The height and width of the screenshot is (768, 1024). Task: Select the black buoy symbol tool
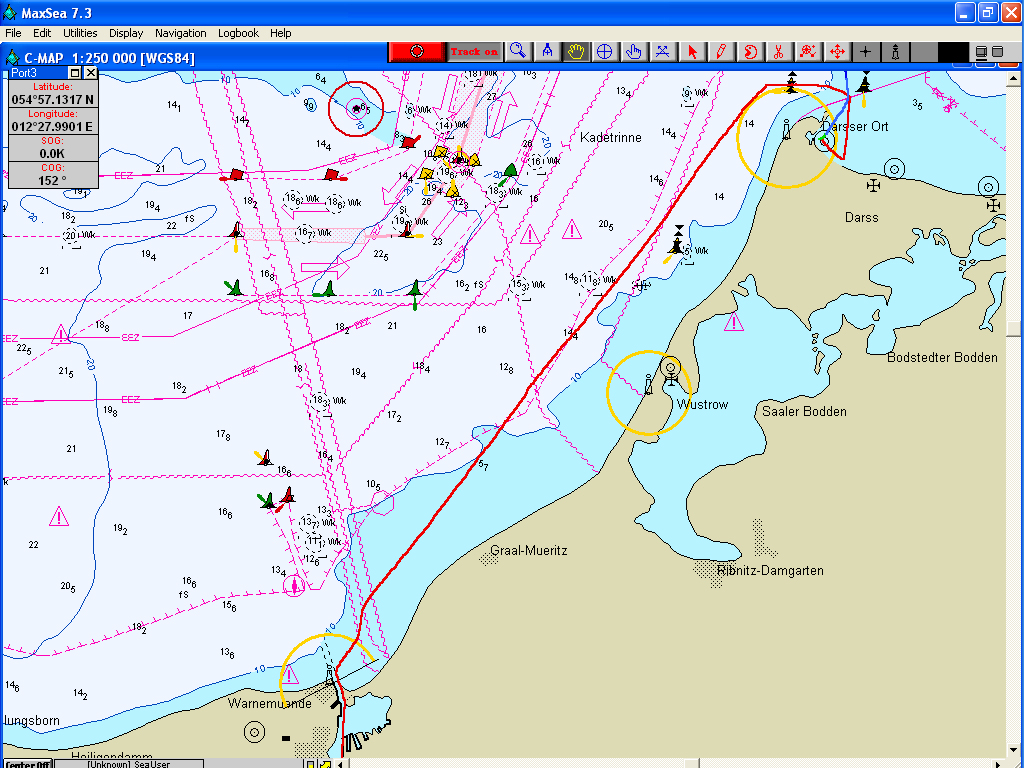click(895, 52)
